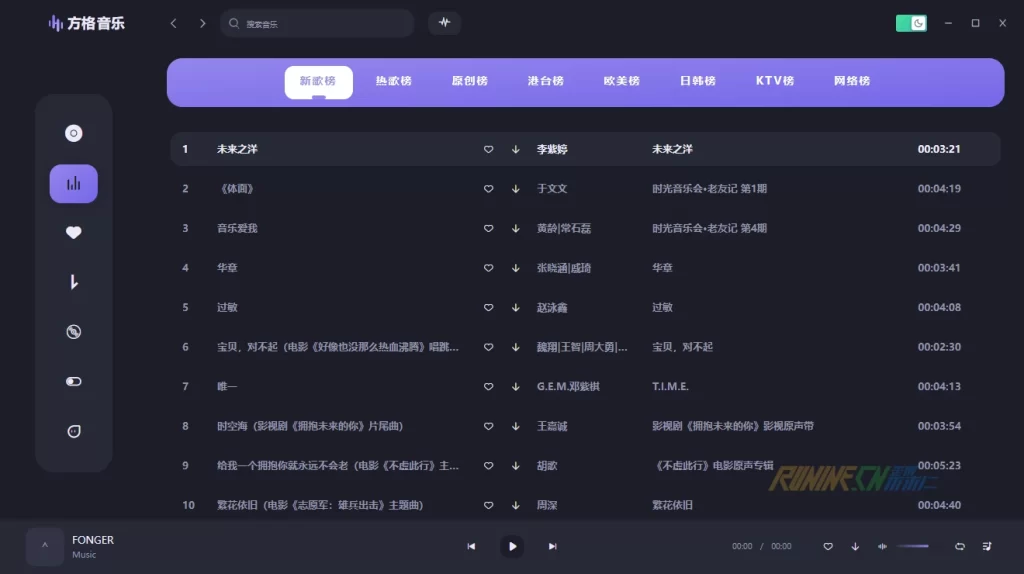Go back using the left chevron arrow
Image resolution: width=1024 pixels, height=574 pixels.
click(173, 23)
